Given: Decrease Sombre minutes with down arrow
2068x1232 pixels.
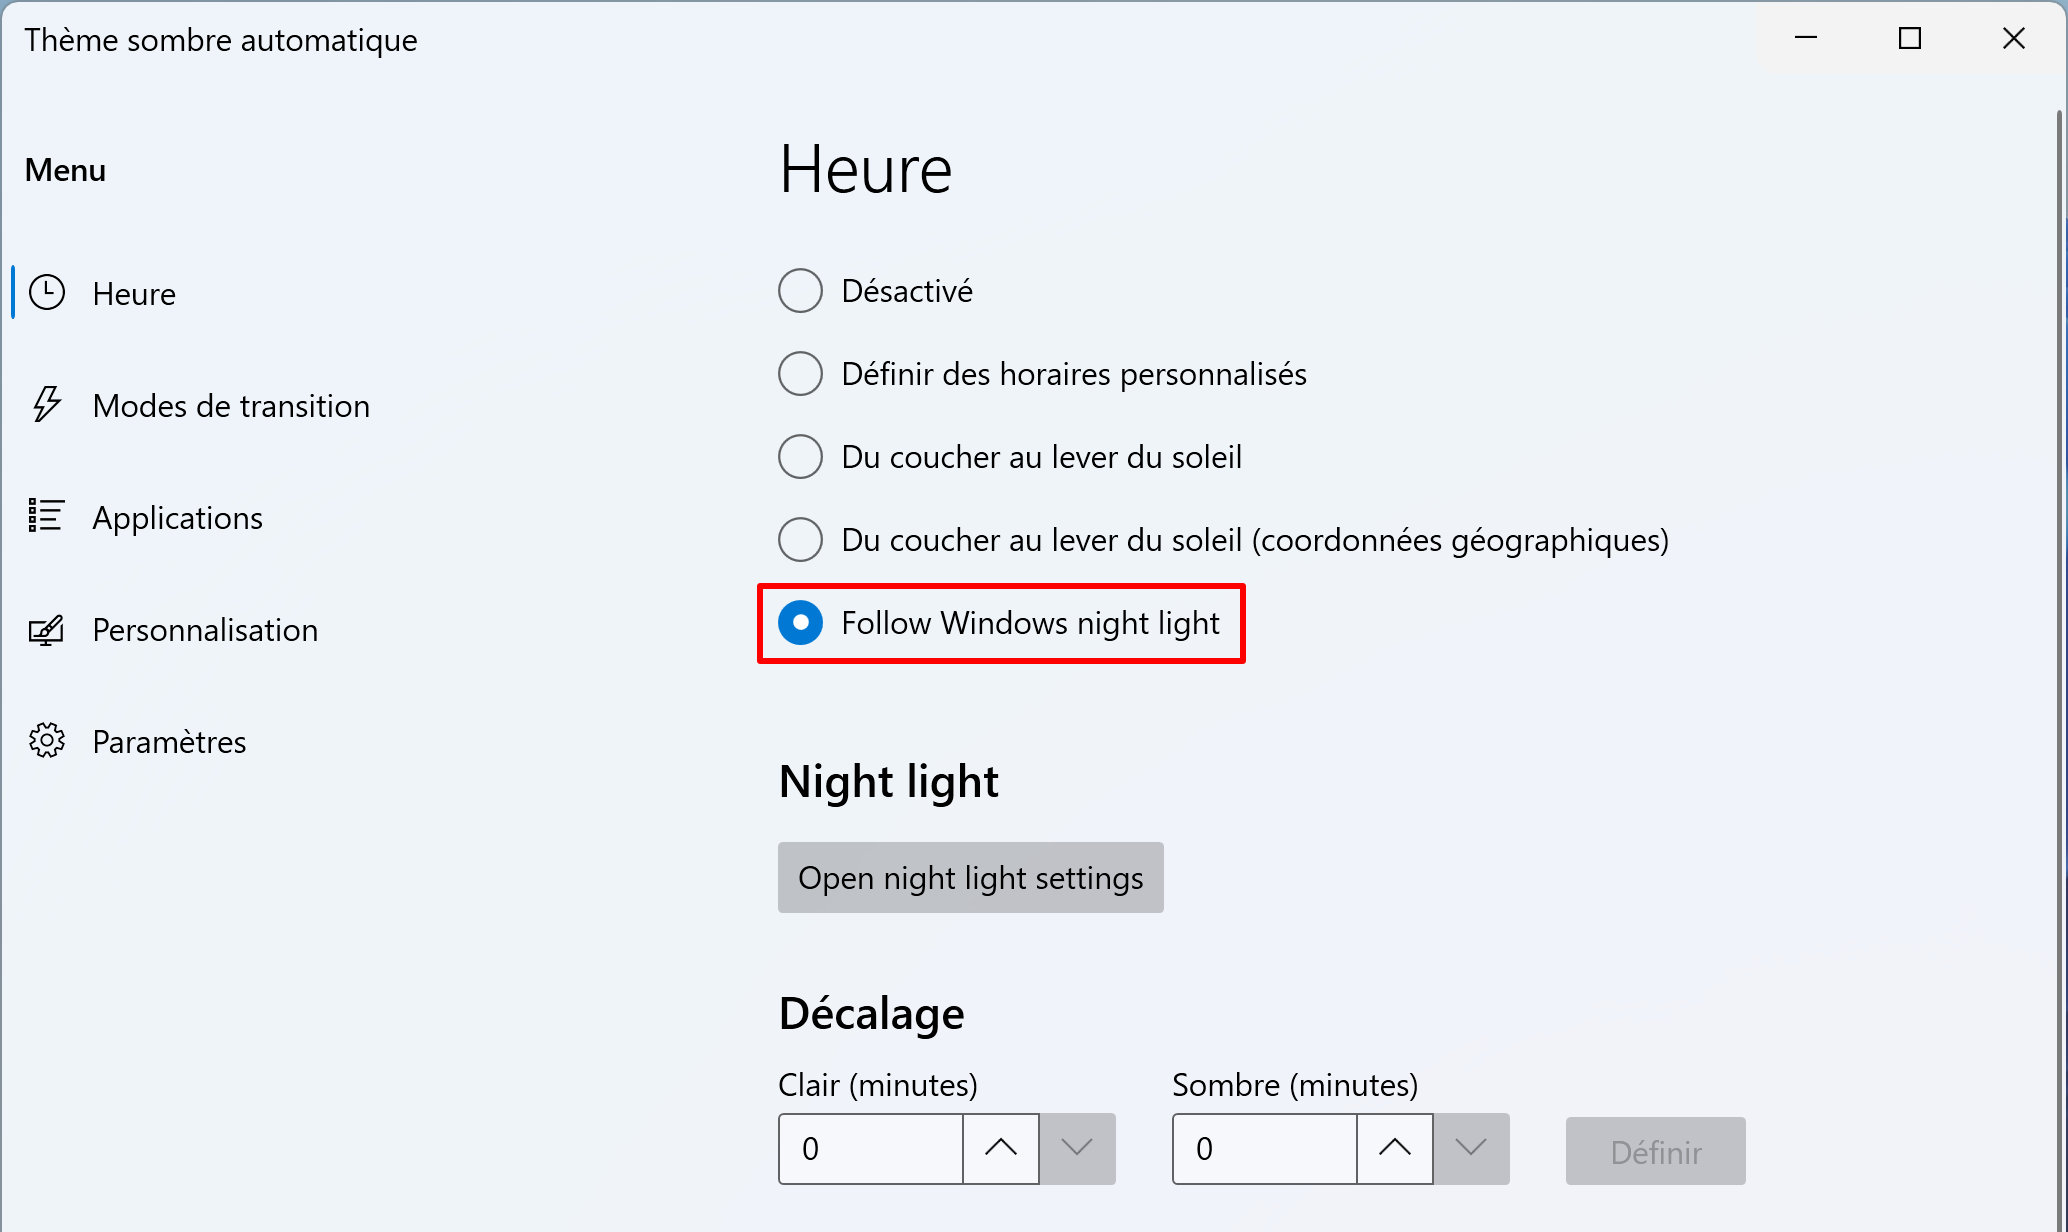Looking at the screenshot, I should tap(1471, 1148).
